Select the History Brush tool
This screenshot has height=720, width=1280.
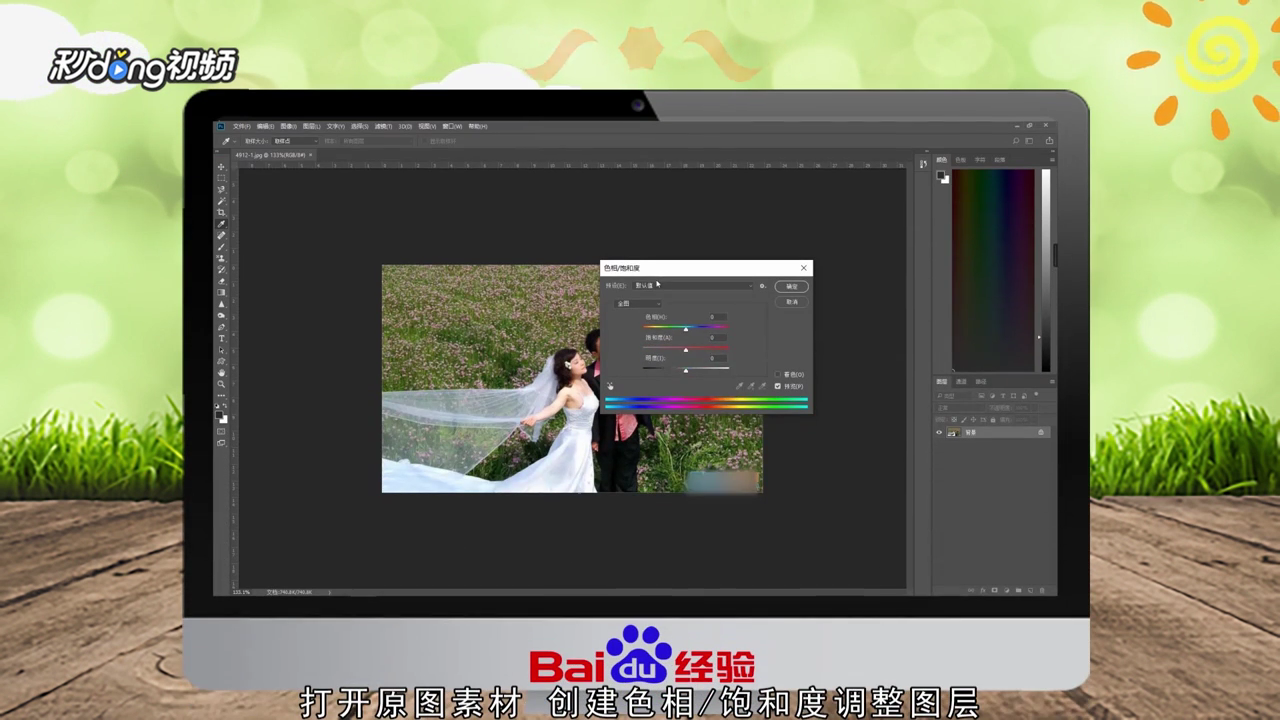tap(221, 270)
